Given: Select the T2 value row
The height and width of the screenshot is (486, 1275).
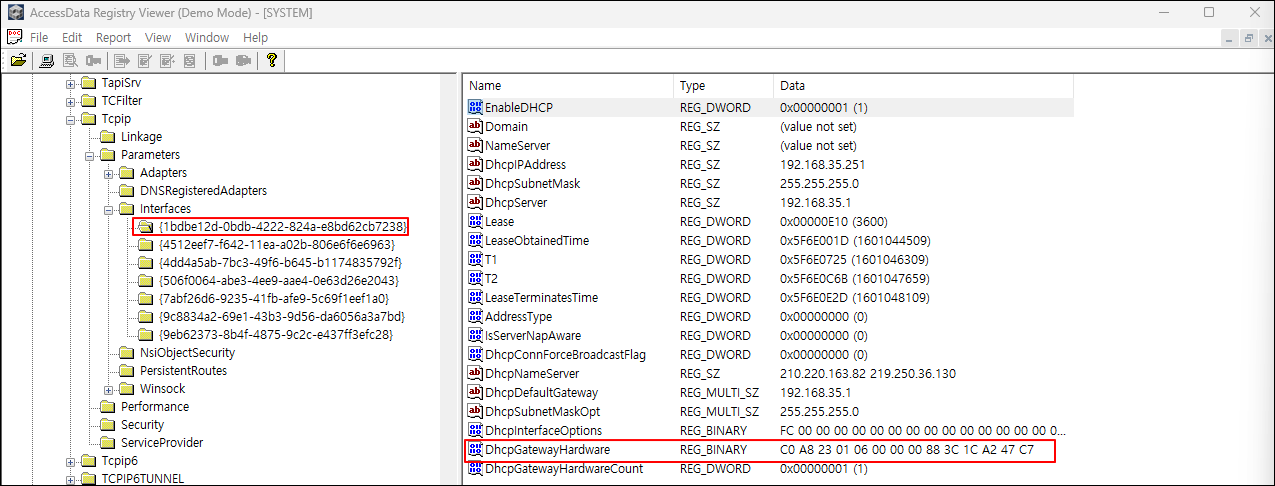Looking at the screenshot, I should [x=770, y=278].
